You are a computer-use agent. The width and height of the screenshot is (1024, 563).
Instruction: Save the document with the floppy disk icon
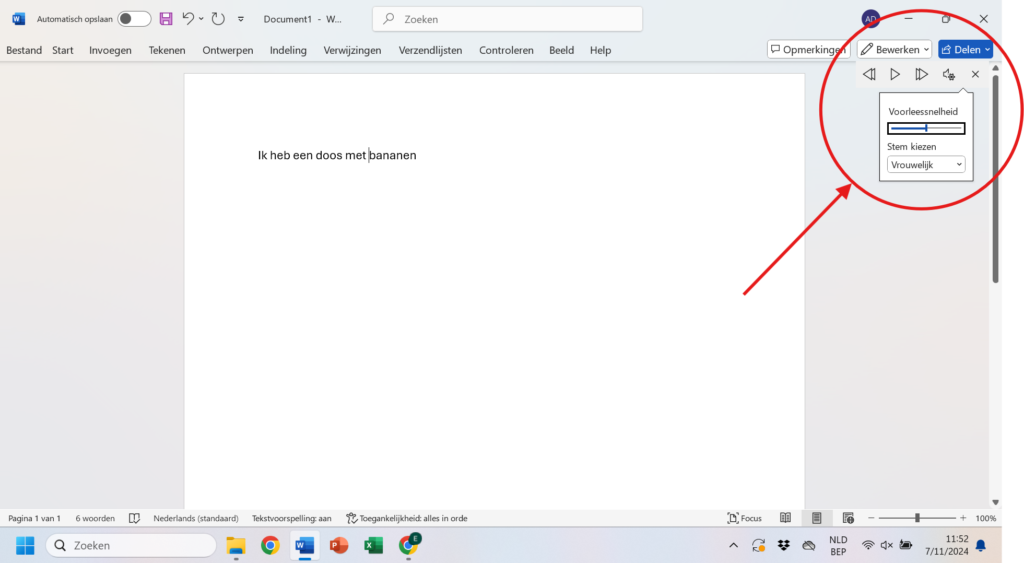click(x=166, y=19)
